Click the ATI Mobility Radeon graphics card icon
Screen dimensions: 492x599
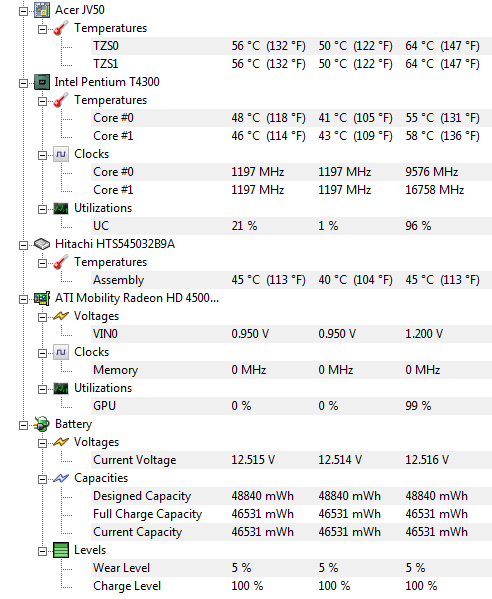(x=42, y=298)
